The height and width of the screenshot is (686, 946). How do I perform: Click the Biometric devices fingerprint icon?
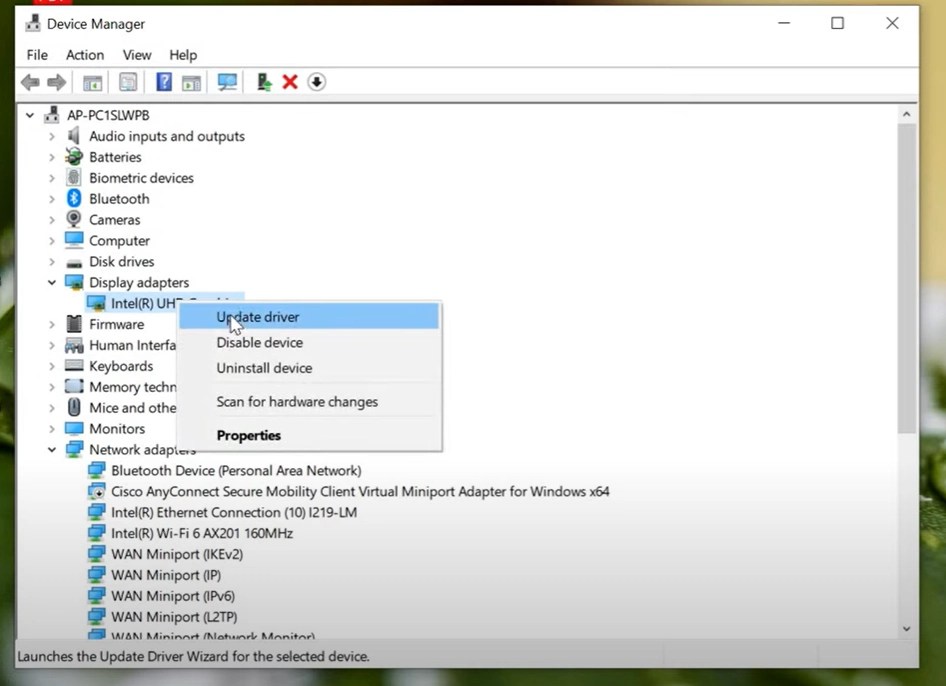(x=74, y=177)
